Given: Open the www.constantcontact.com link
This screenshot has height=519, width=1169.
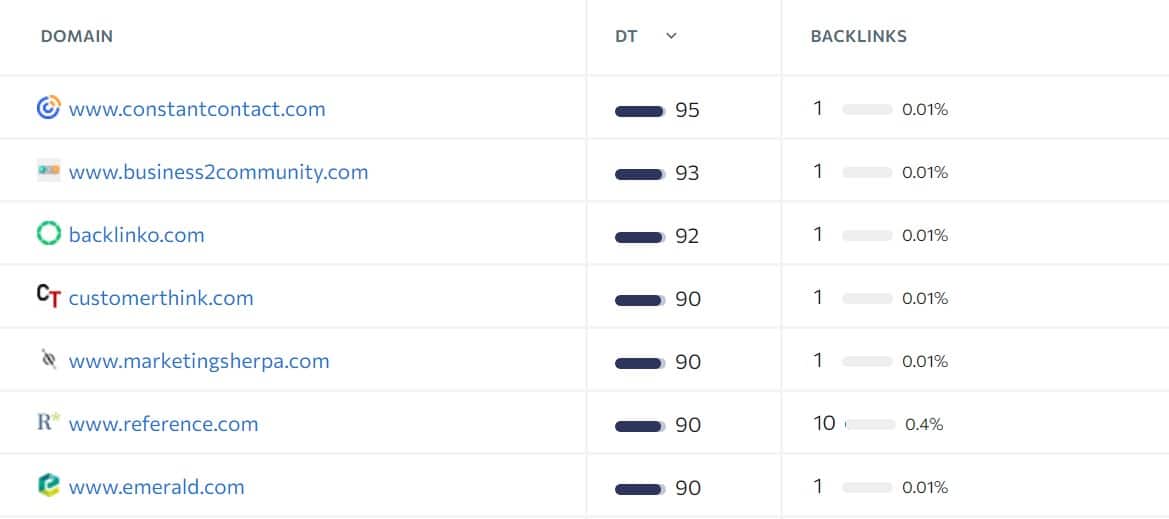Looking at the screenshot, I should click(197, 110).
